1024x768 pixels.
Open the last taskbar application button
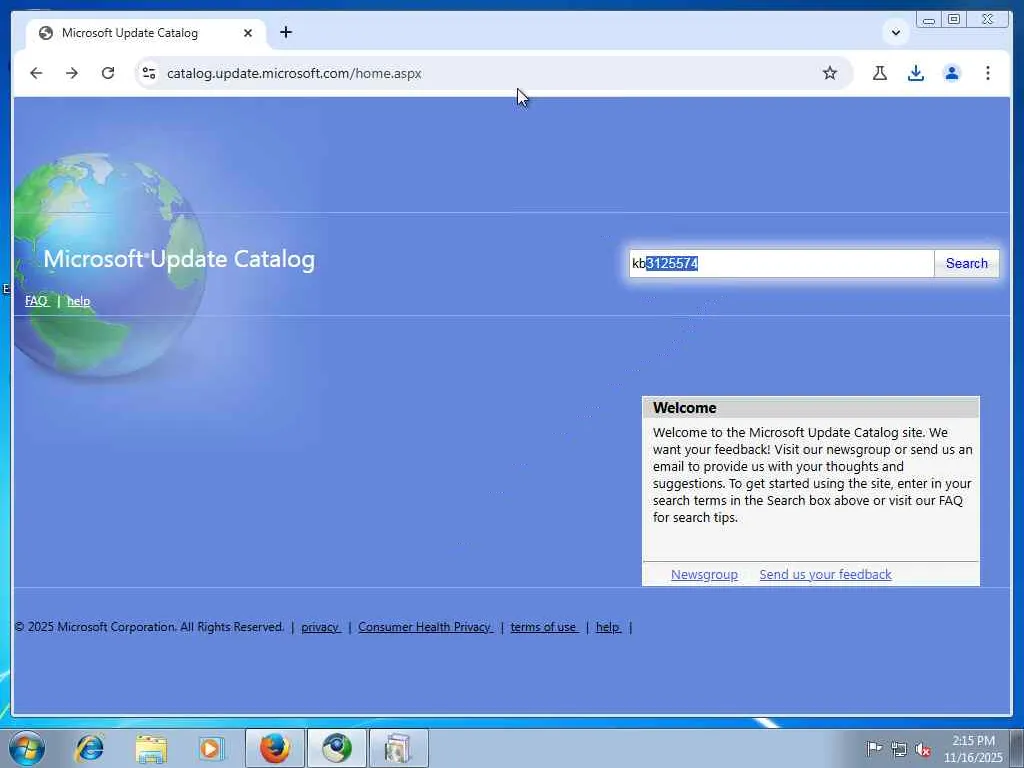coord(398,748)
